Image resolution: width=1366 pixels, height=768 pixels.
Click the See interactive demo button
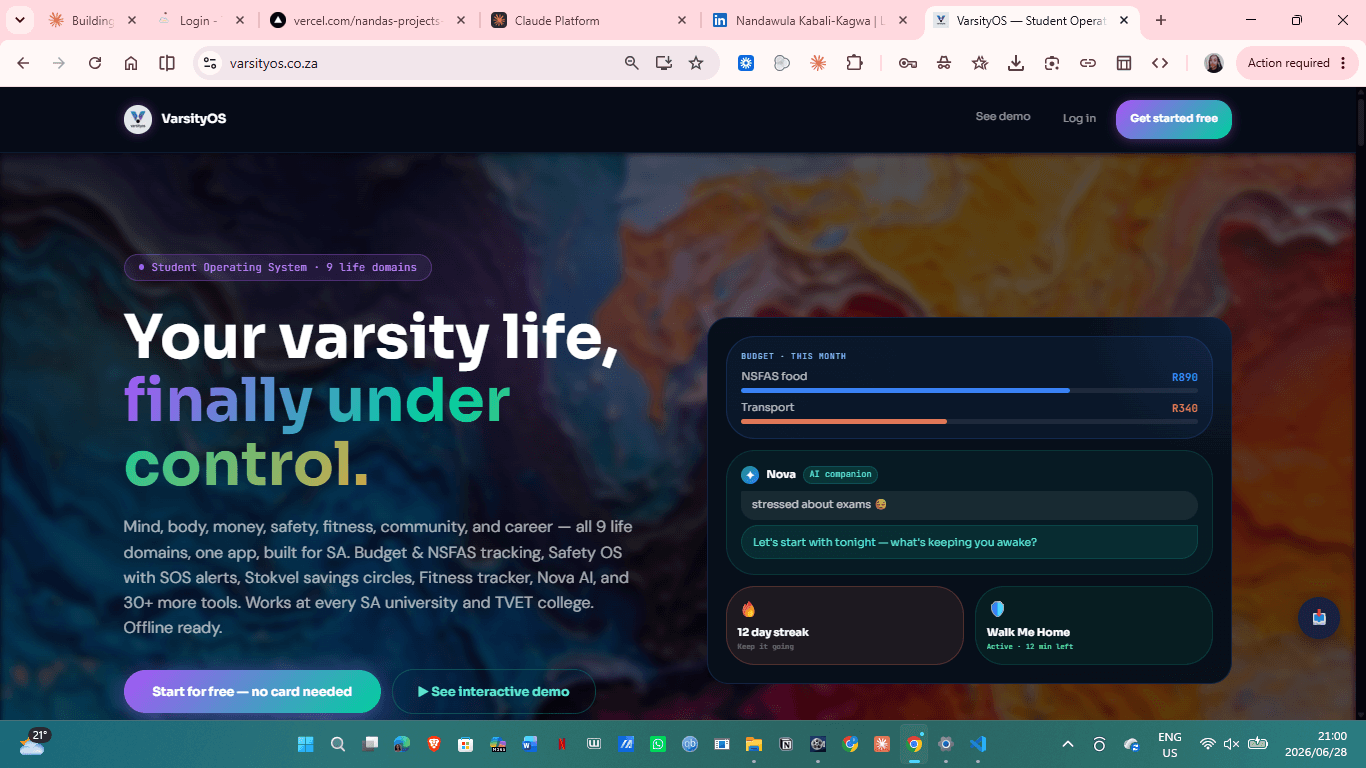coord(494,691)
